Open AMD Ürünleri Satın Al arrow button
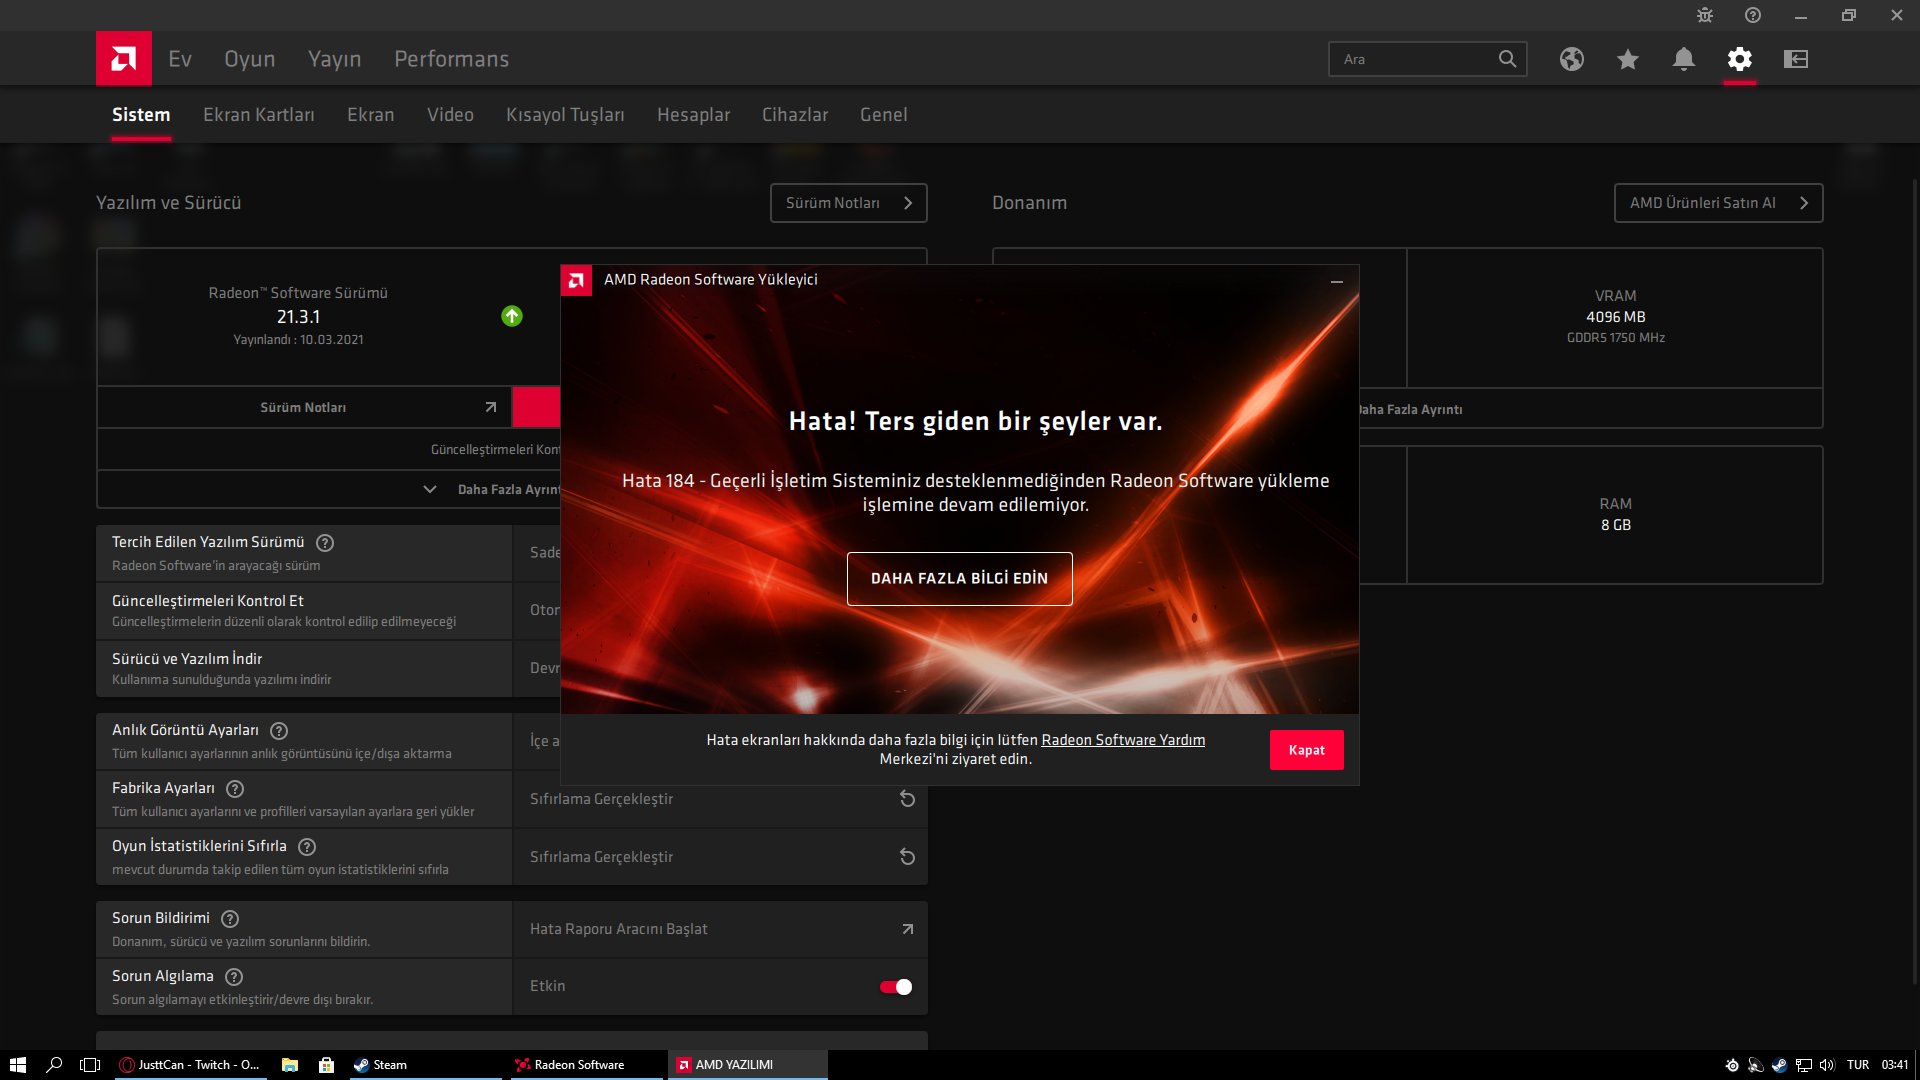 1718,203
